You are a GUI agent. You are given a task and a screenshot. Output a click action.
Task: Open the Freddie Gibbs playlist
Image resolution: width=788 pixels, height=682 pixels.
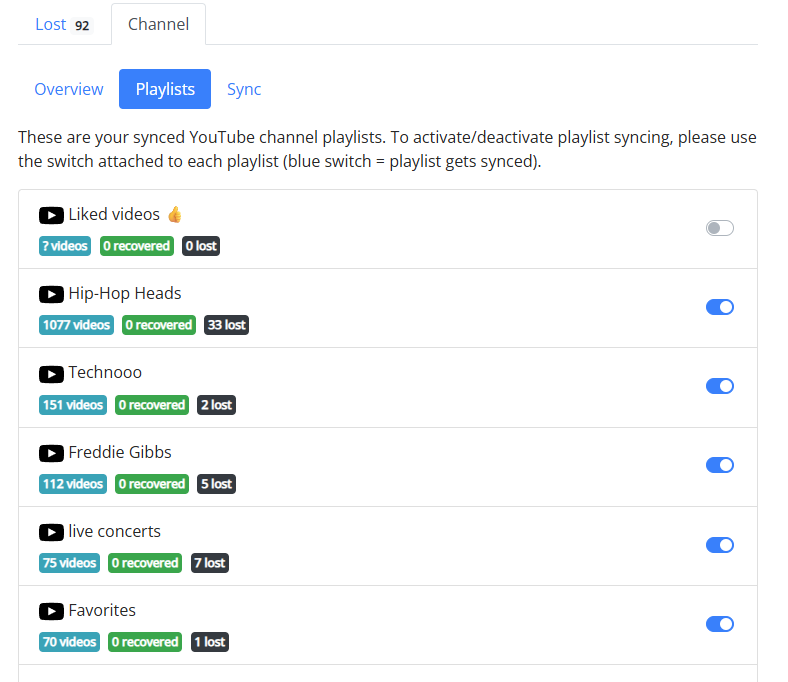pos(120,452)
